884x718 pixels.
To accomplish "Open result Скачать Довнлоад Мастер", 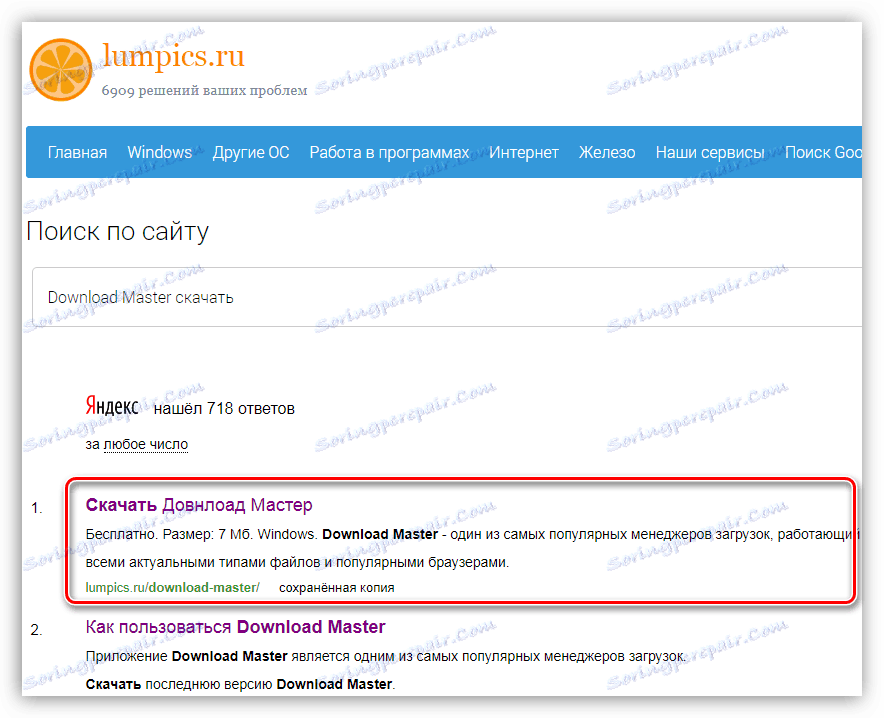I will pos(199,504).
